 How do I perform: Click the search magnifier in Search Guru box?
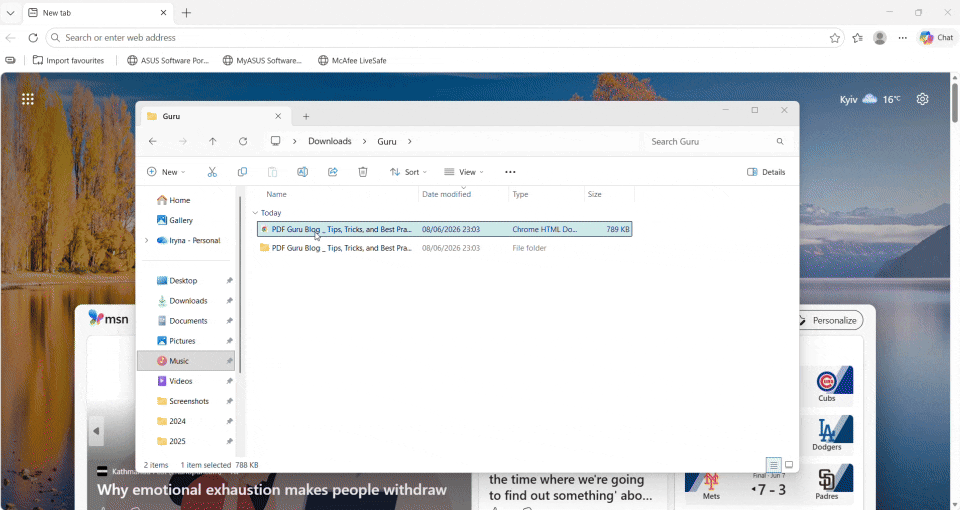coord(780,141)
